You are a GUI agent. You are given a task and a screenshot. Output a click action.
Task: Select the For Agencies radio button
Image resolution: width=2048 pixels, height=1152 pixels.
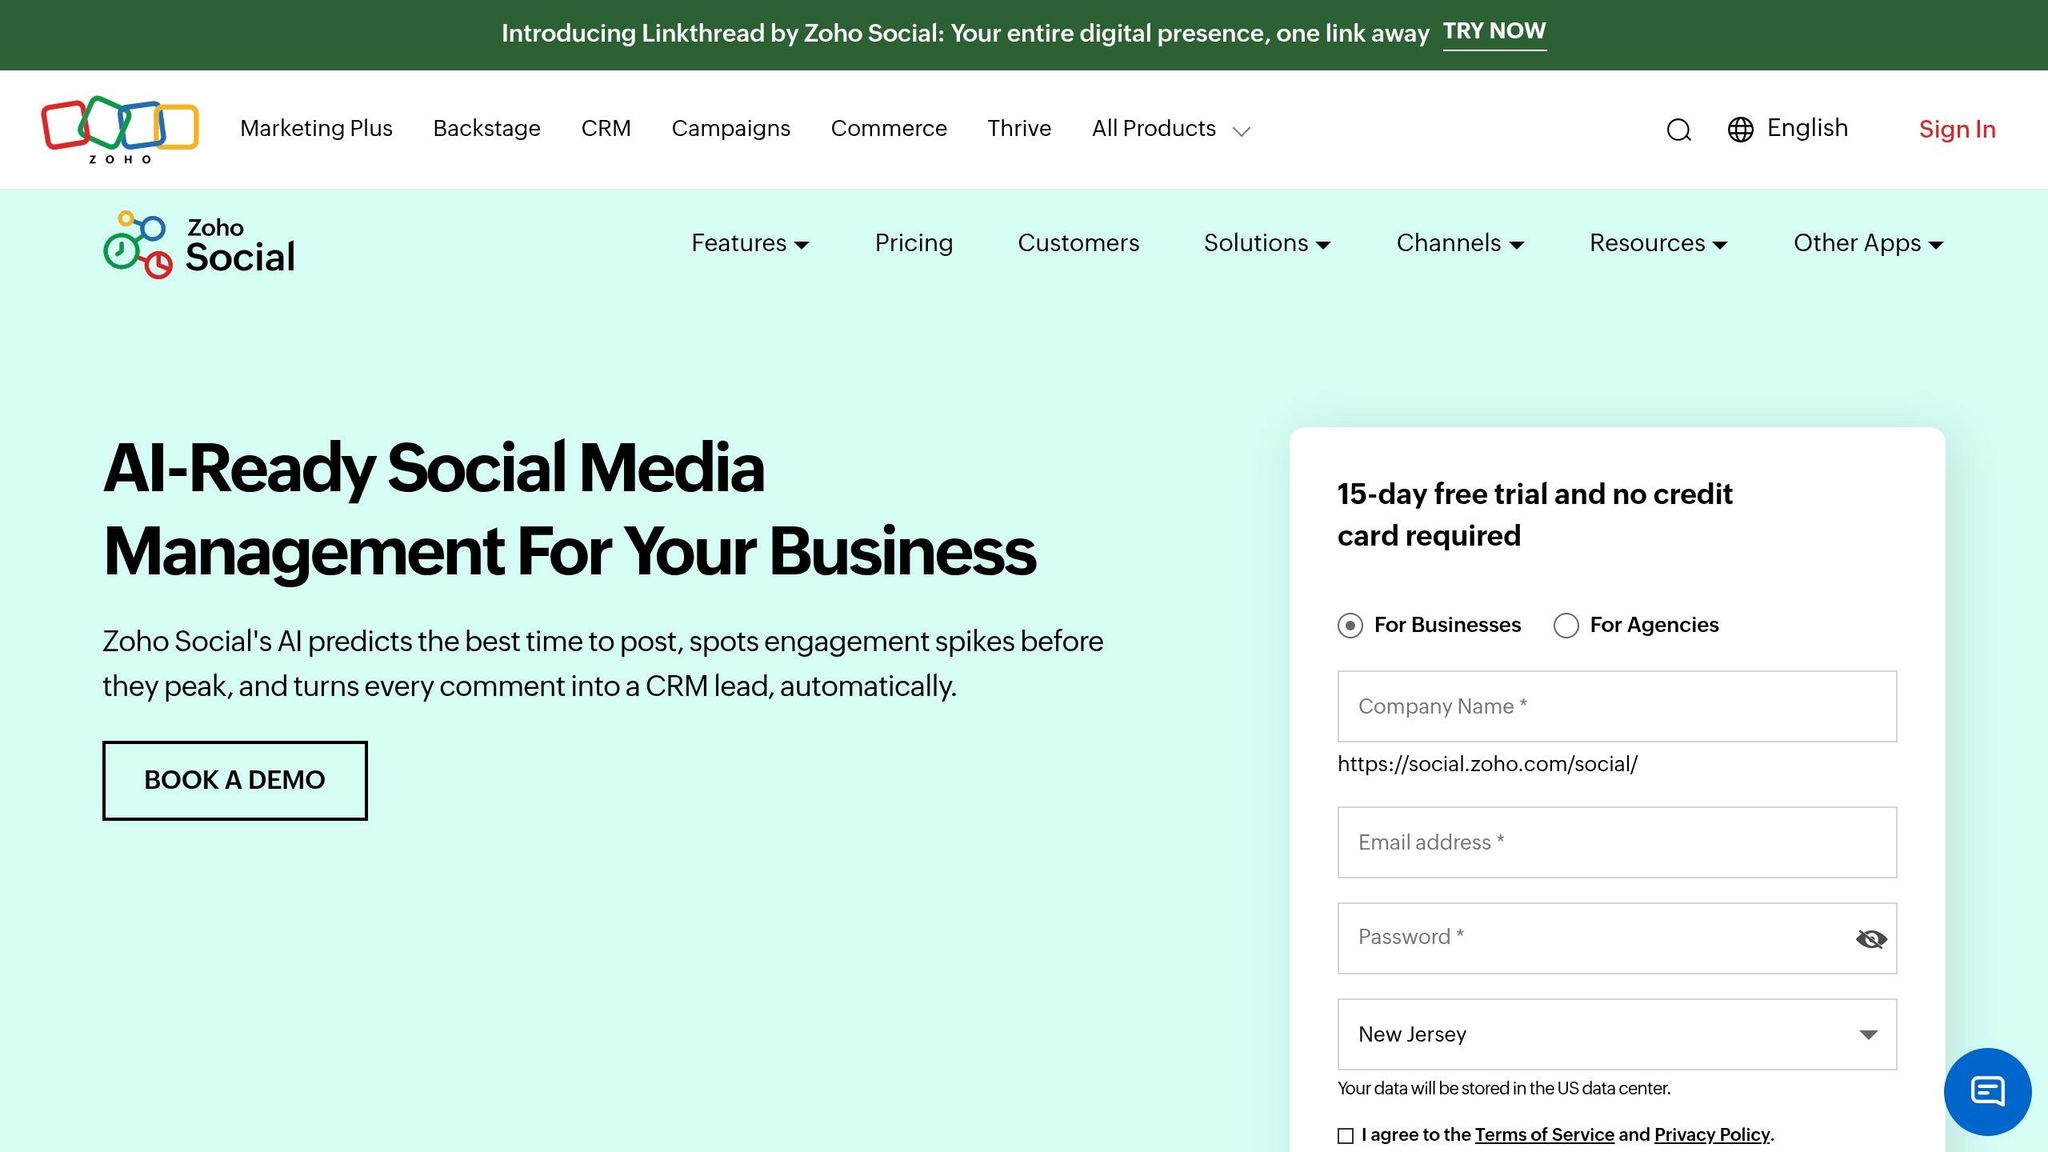tap(1566, 625)
